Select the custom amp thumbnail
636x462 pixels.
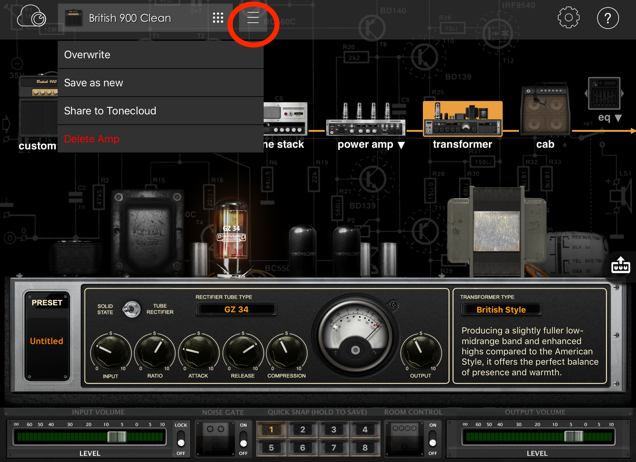pos(38,106)
